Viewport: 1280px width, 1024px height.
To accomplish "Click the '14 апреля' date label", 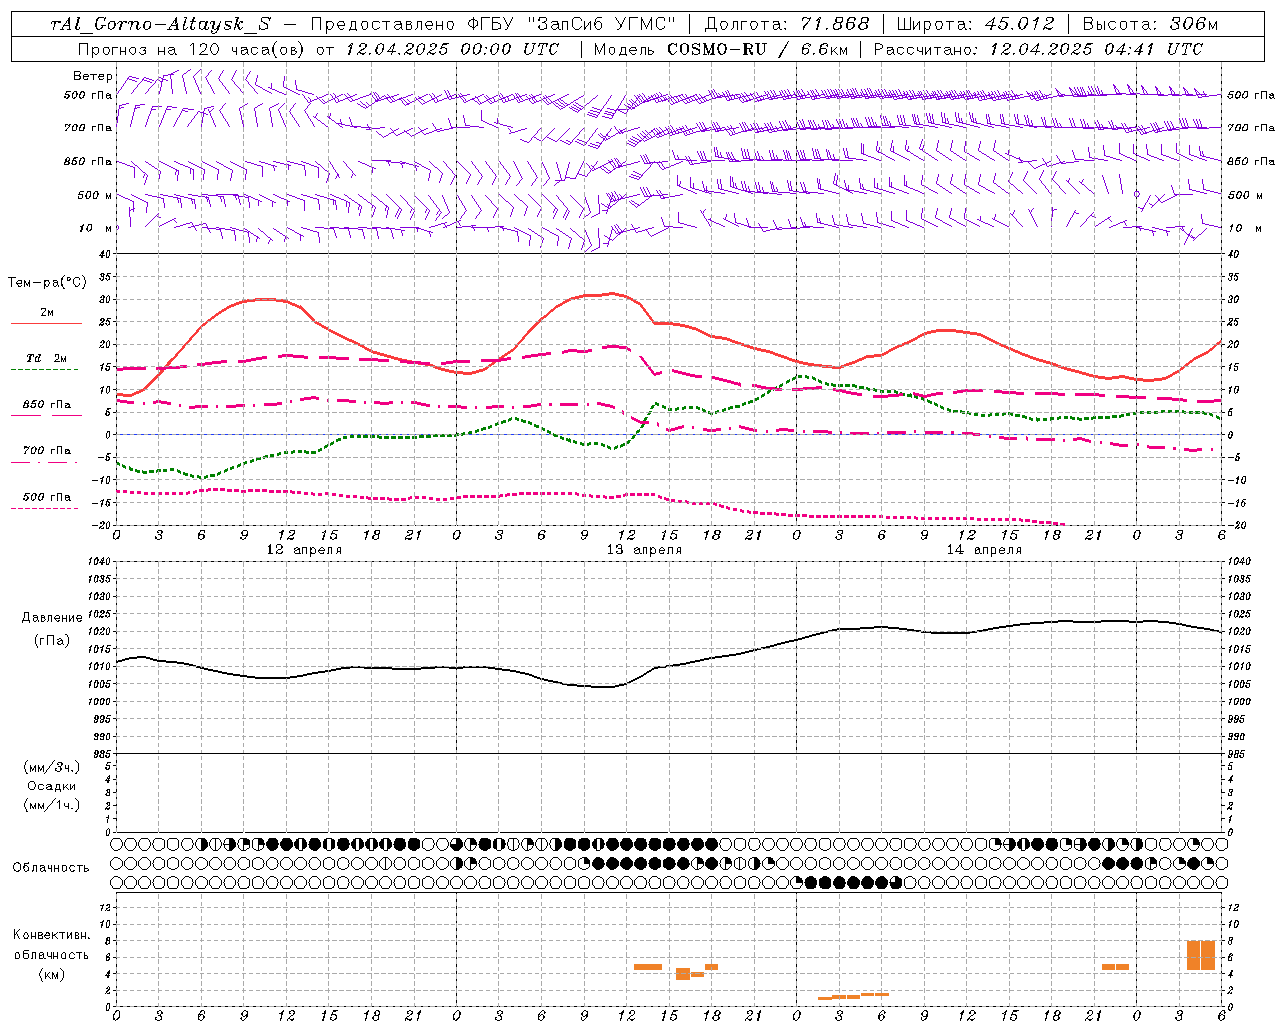I will coord(984,550).
